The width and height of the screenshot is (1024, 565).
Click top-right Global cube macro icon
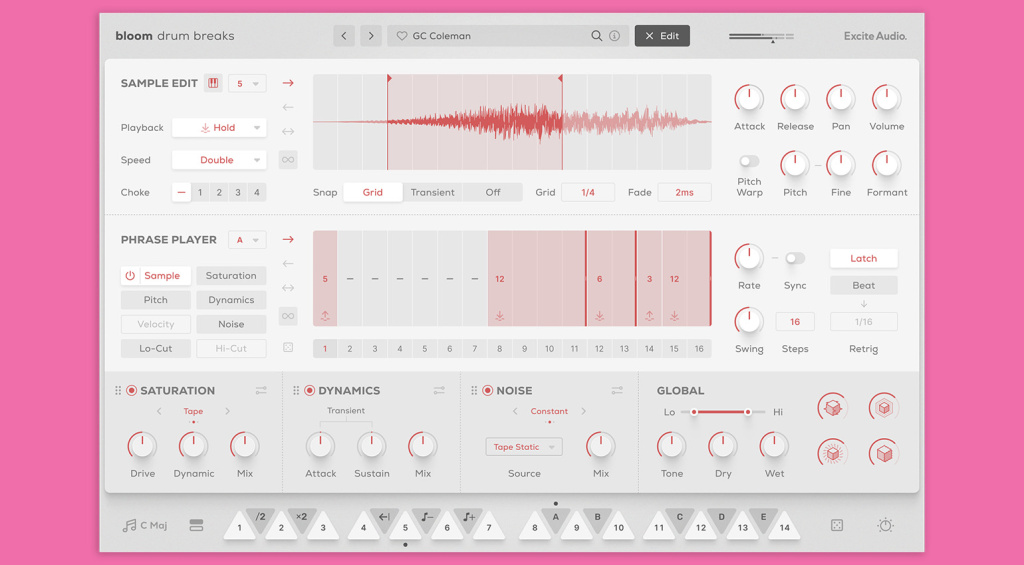click(x=884, y=408)
